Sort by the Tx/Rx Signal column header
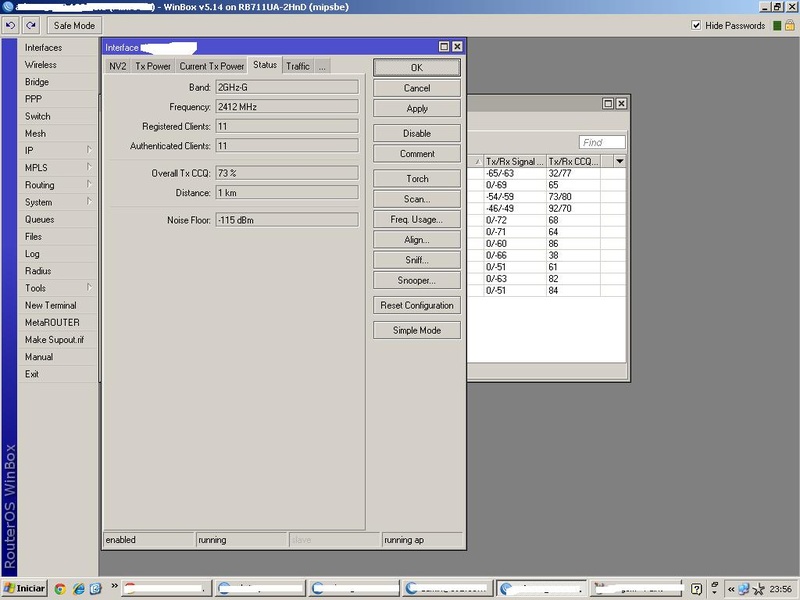Screen dimensions: 800x600 (x=514, y=161)
